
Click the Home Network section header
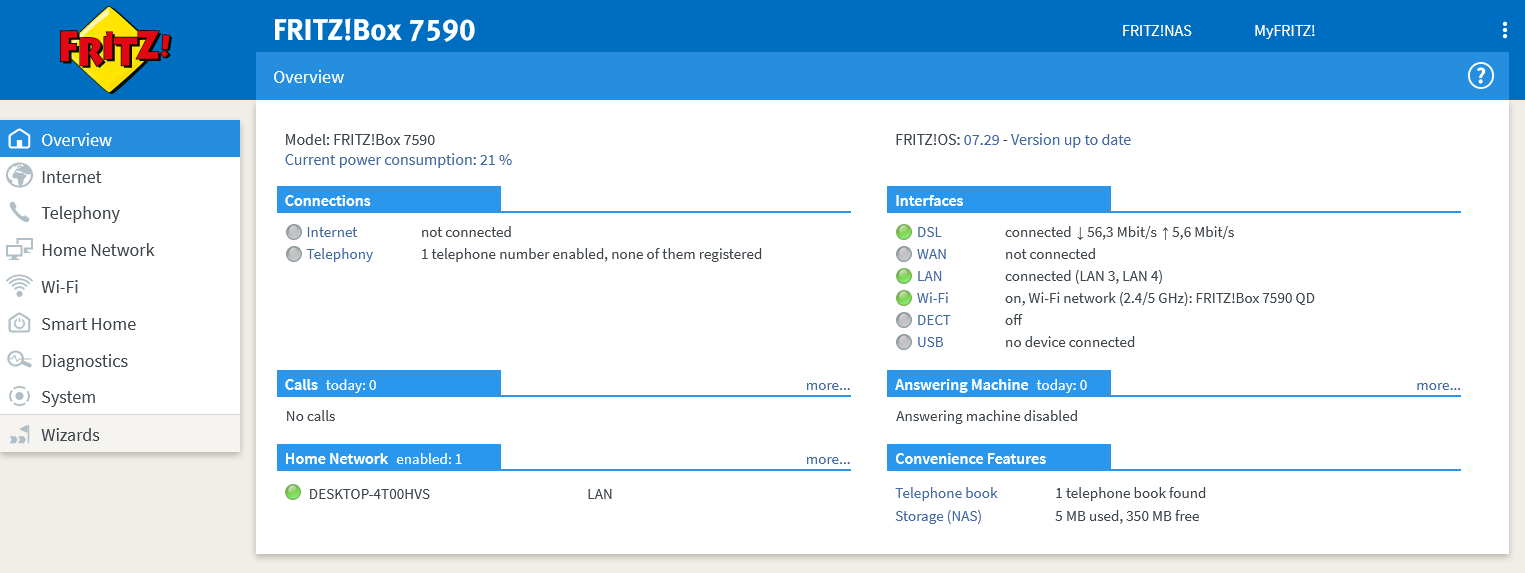(x=389, y=458)
